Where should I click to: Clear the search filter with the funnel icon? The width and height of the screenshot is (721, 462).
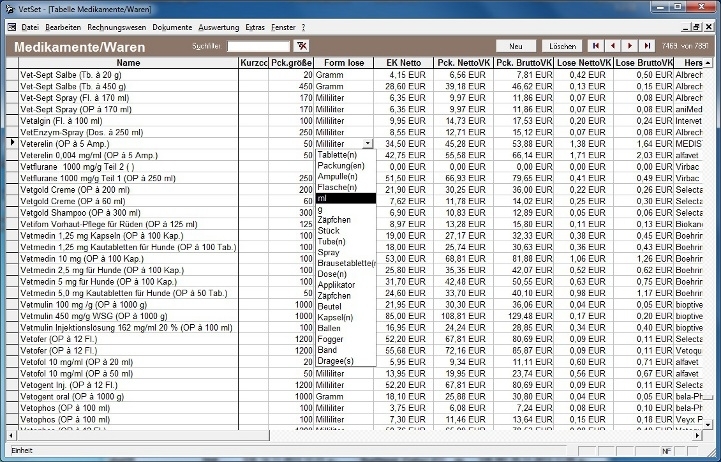pos(302,46)
